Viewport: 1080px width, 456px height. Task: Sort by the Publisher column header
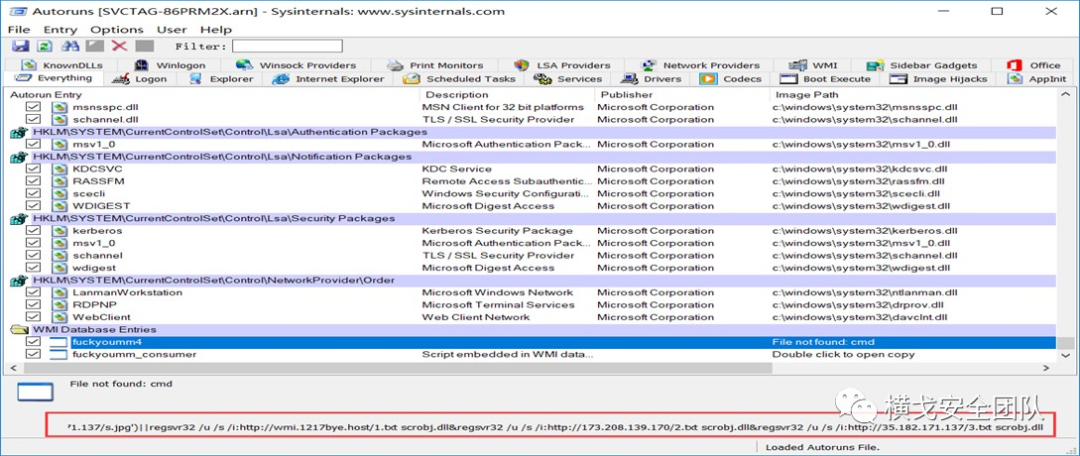(683, 94)
